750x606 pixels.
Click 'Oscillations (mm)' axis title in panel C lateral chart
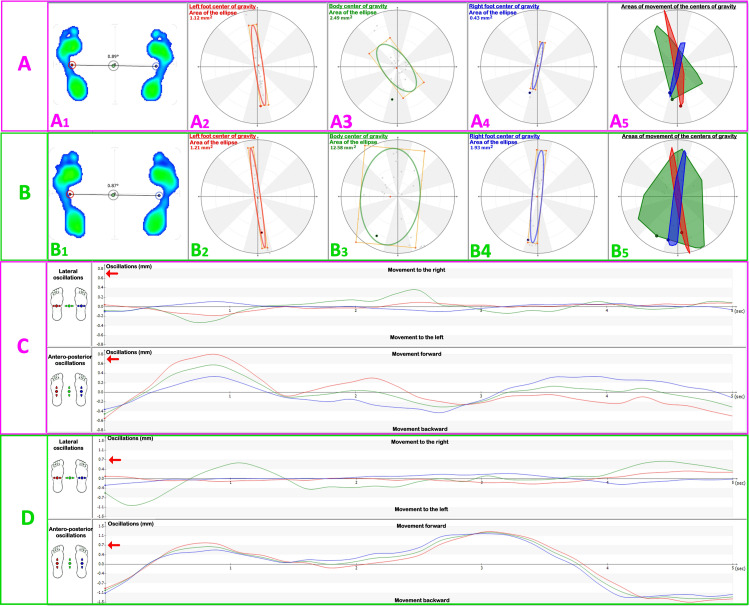129,266
